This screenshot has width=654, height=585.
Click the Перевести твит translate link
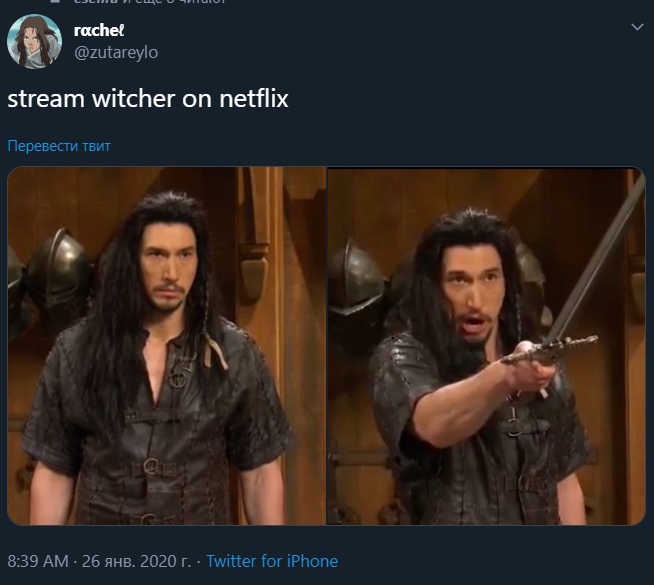coord(59,146)
